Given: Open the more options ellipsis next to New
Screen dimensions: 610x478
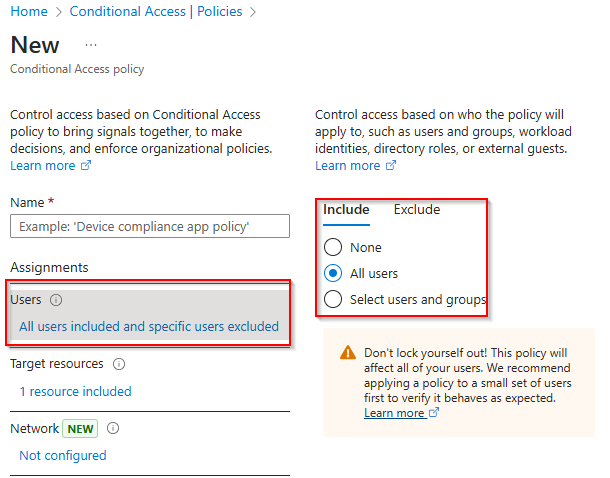Looking at the screenshot, I should tap(91, 46).
